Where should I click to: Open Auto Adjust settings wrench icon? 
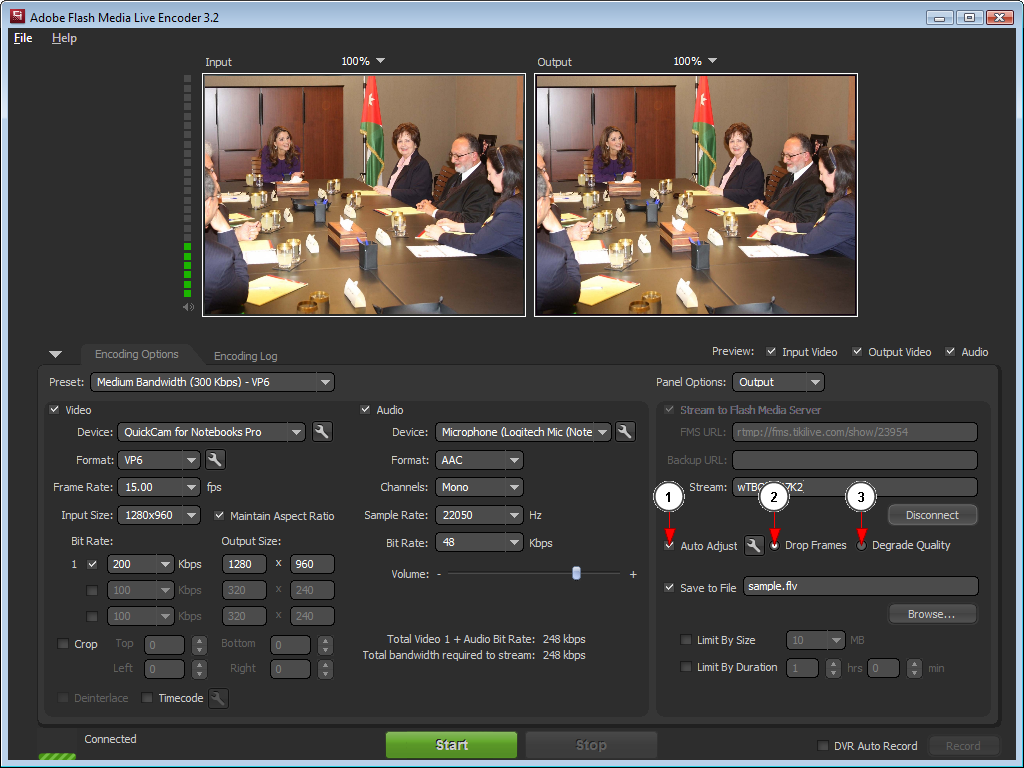pyautogui.click(x=754, y=545)
